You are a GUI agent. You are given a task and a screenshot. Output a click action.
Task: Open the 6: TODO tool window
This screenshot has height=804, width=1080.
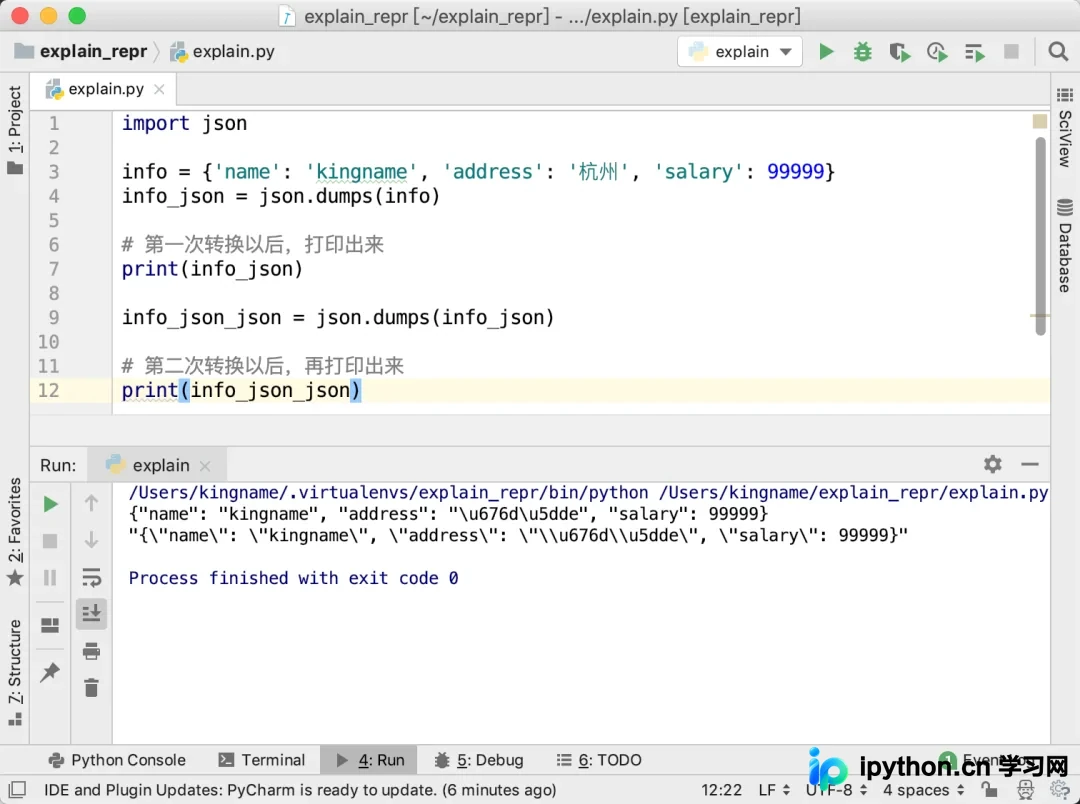[599, 760]
